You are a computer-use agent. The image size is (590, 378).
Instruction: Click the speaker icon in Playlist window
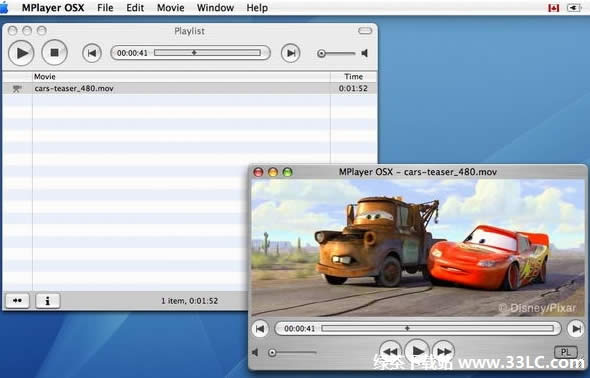(x=364, y=53)
